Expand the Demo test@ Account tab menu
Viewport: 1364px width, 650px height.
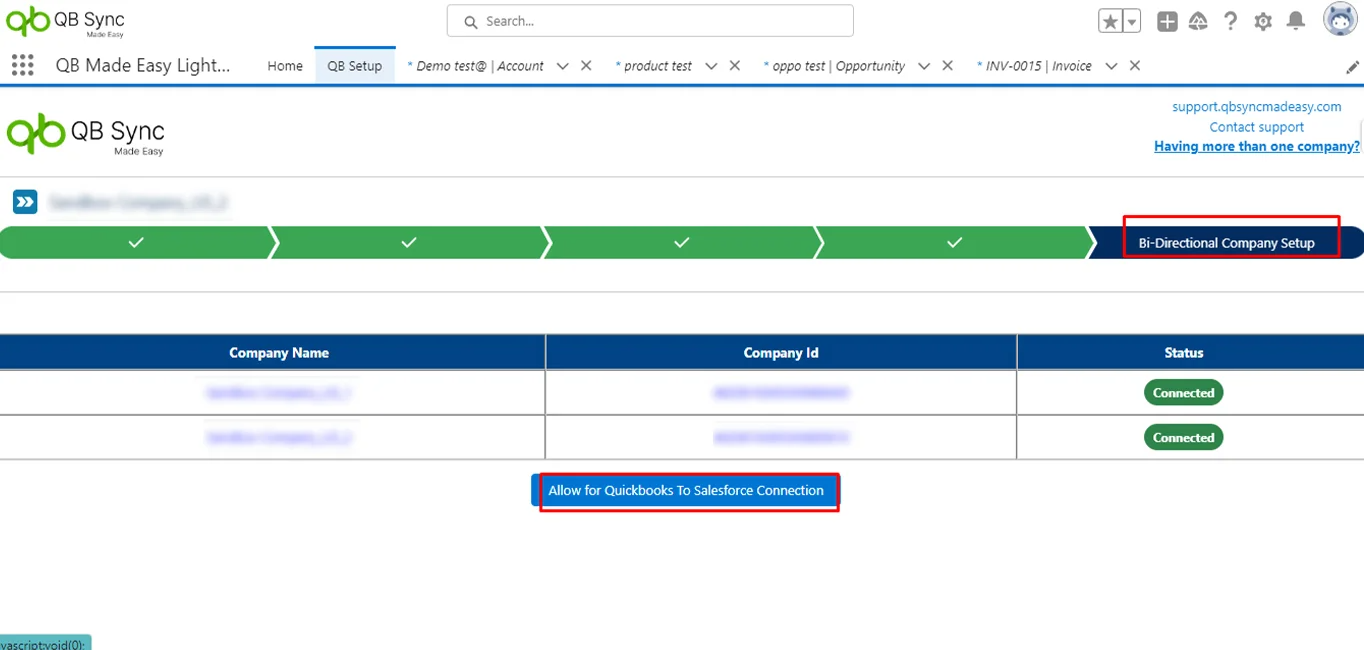563,66
